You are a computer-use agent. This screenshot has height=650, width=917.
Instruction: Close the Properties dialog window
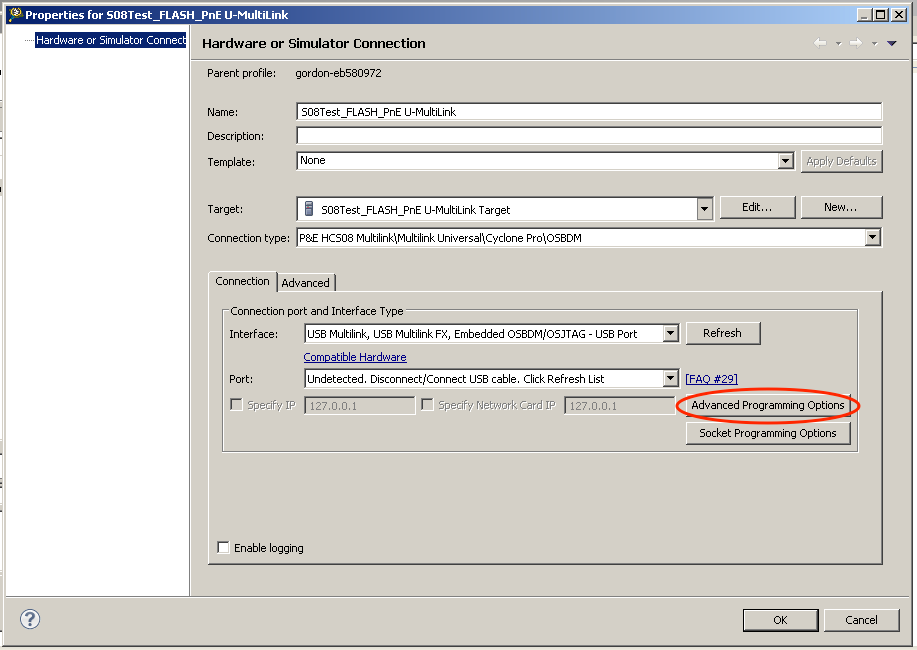click(x=899, y=15)
